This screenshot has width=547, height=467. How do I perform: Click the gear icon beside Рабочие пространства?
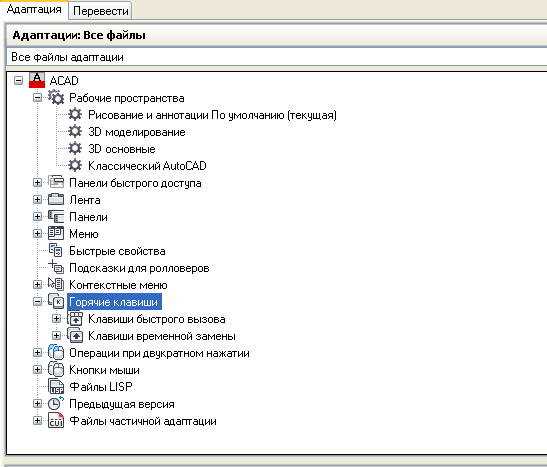[x=56, y=97]
